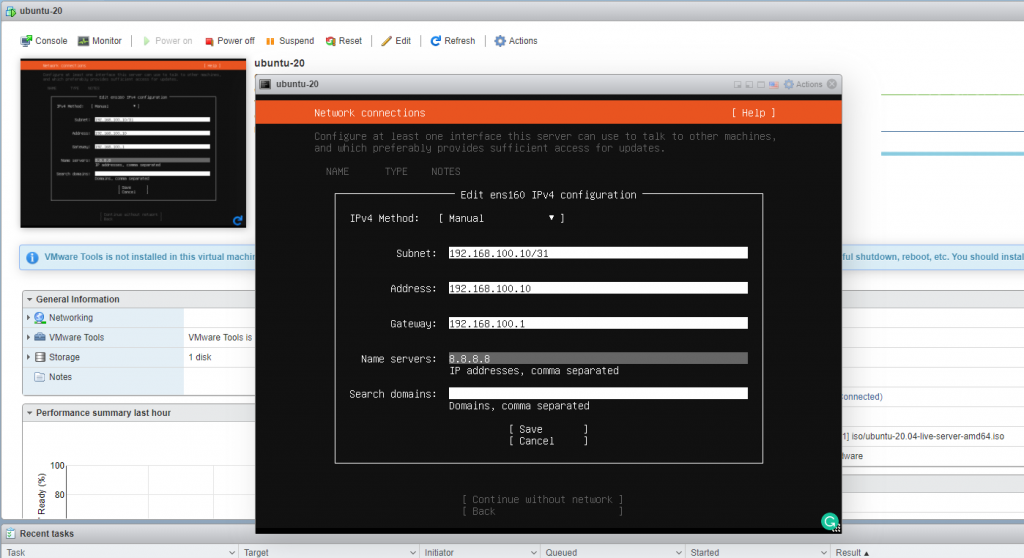Select the installer Back option
1024x558 pixels.
click(x=543, y=511)
